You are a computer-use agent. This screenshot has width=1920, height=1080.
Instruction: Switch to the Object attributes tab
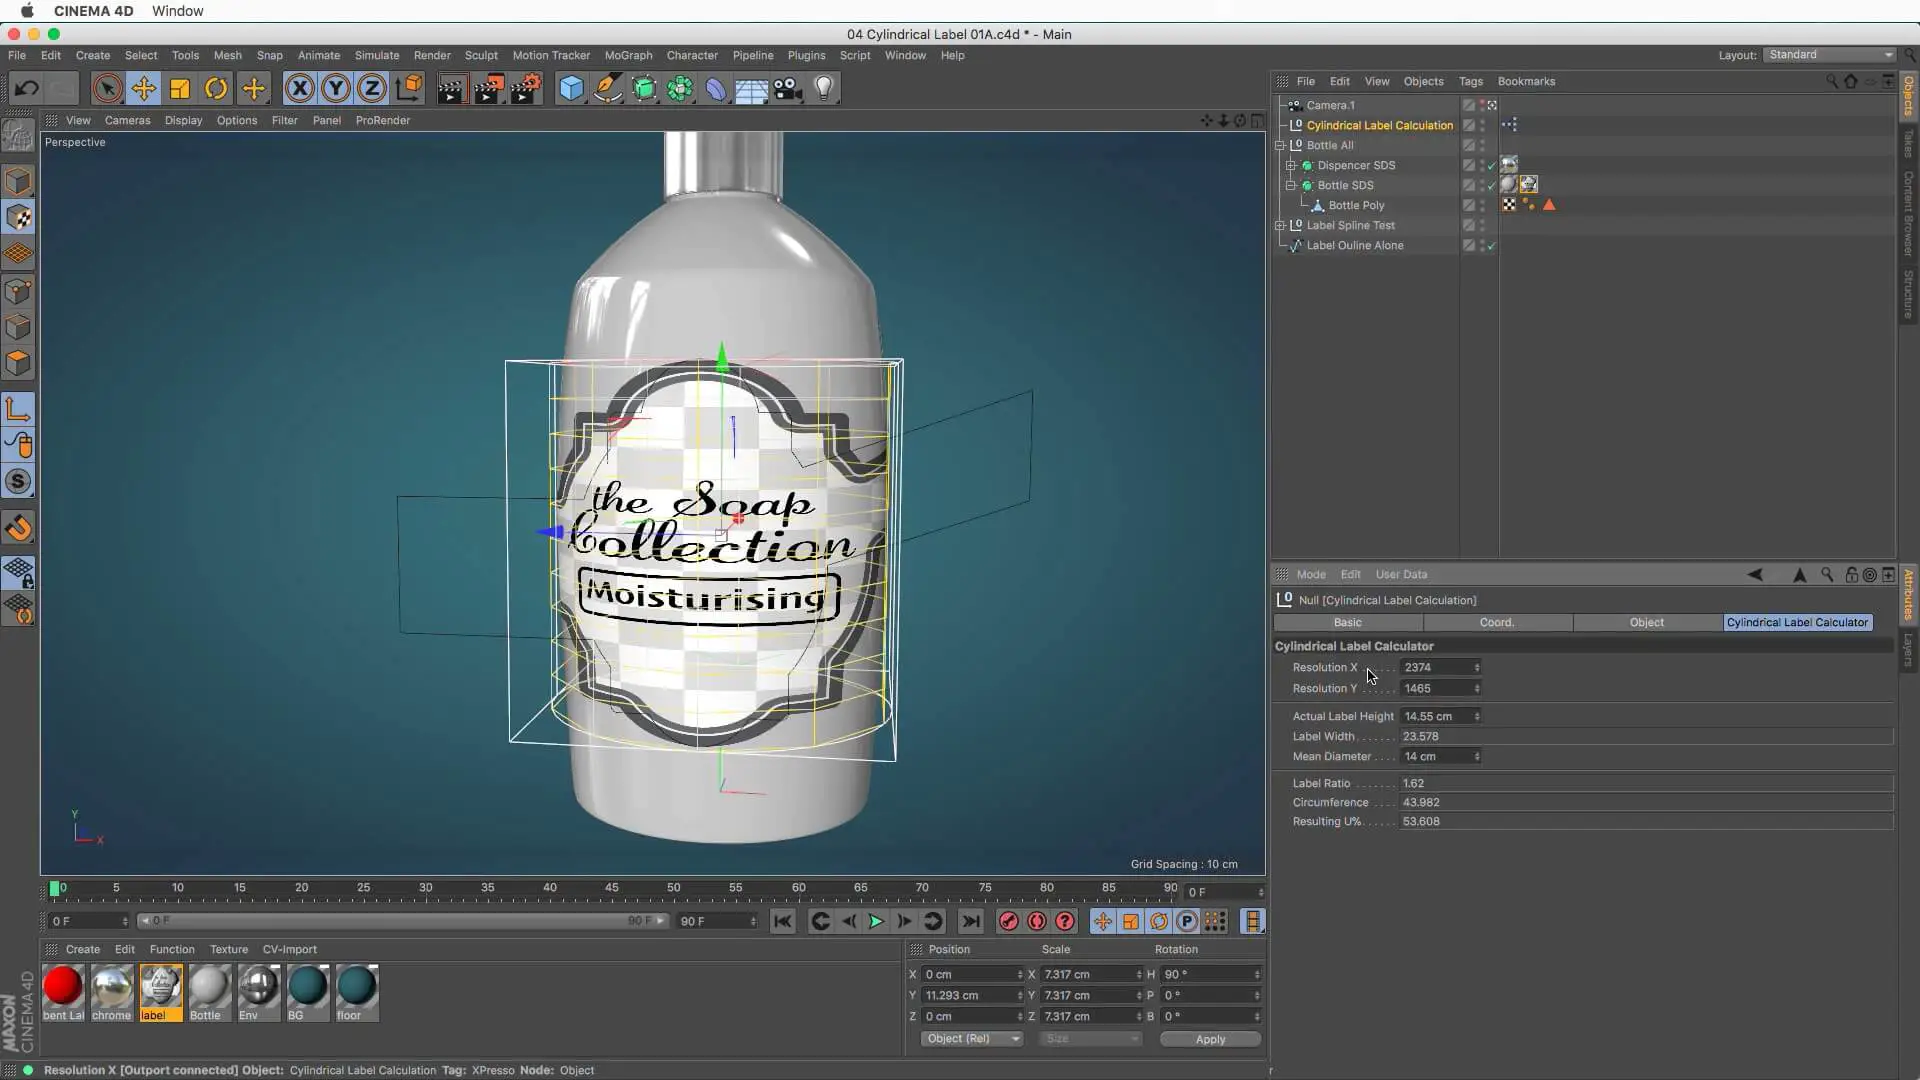(1647, 622)
